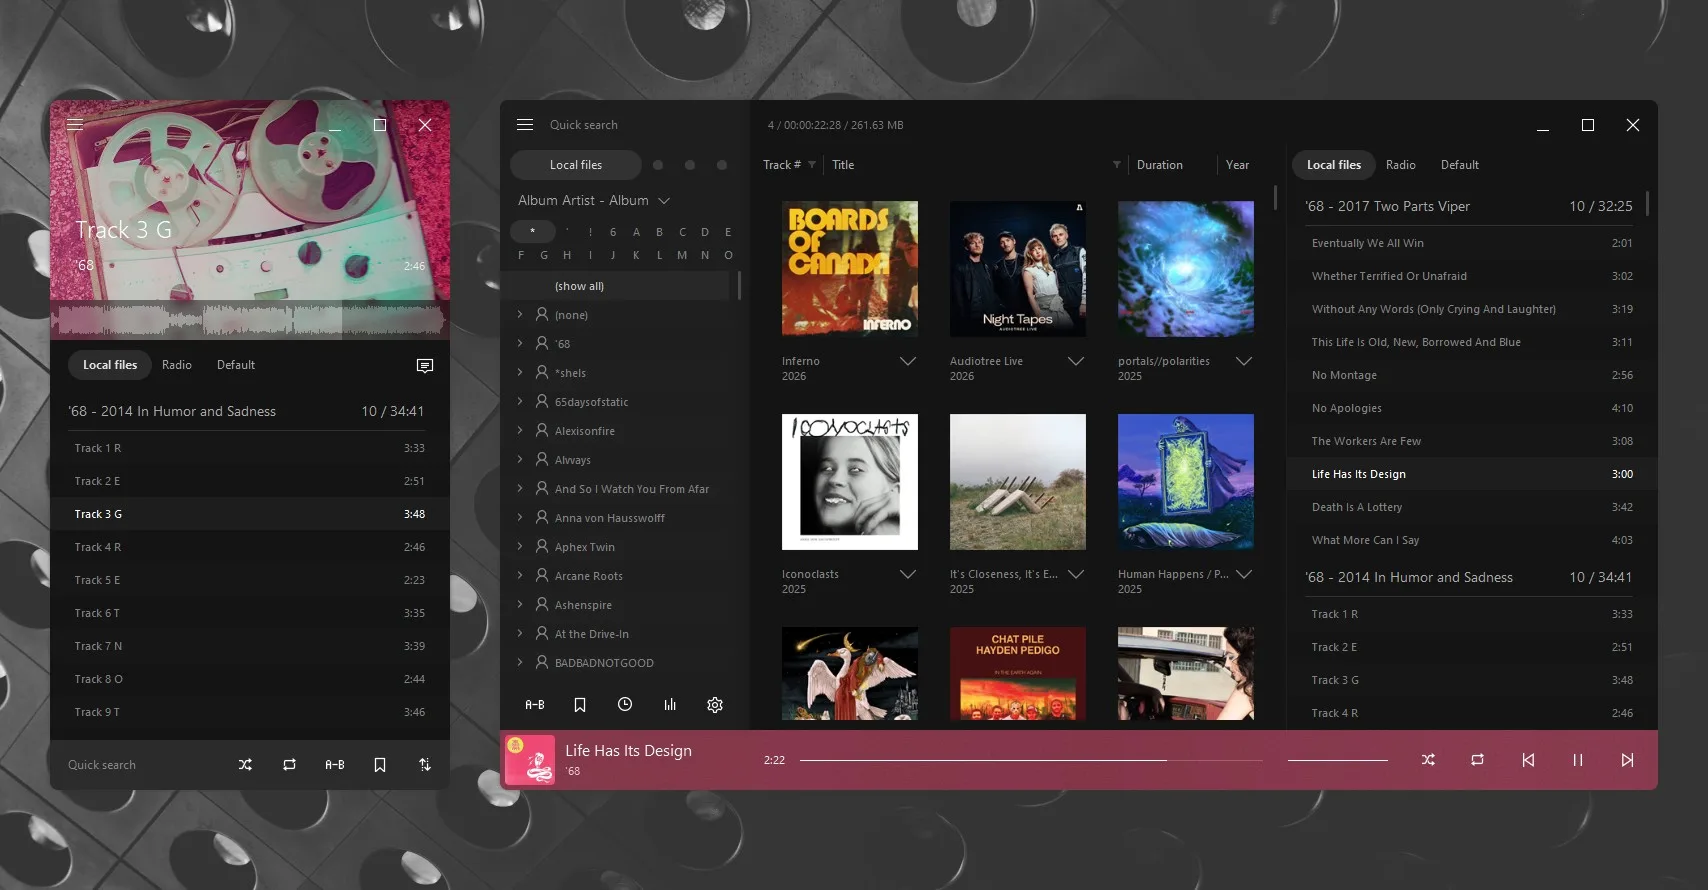Viewport: 1708px width, 890px height.
Task: Click the playback seek slider in bottom bar
Action: (x=1031, y=760)
